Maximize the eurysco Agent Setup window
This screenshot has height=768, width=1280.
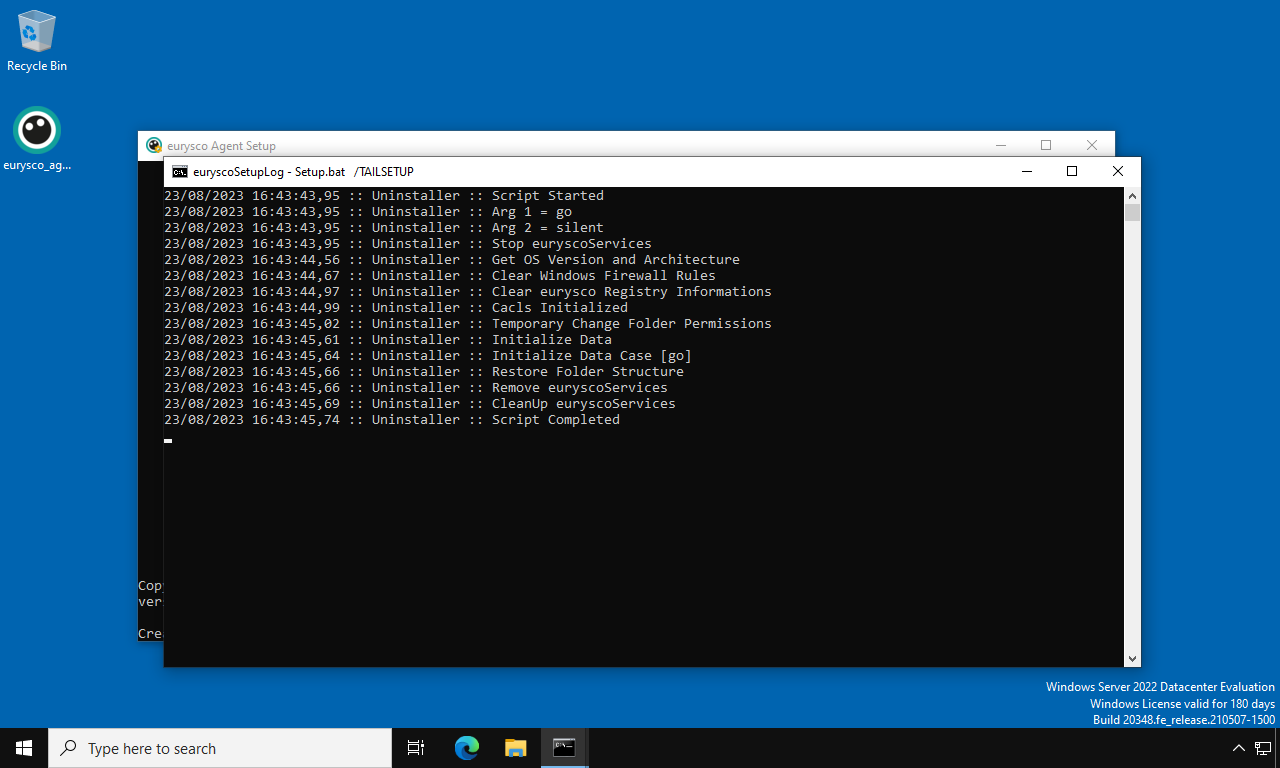click(1046, 145)
